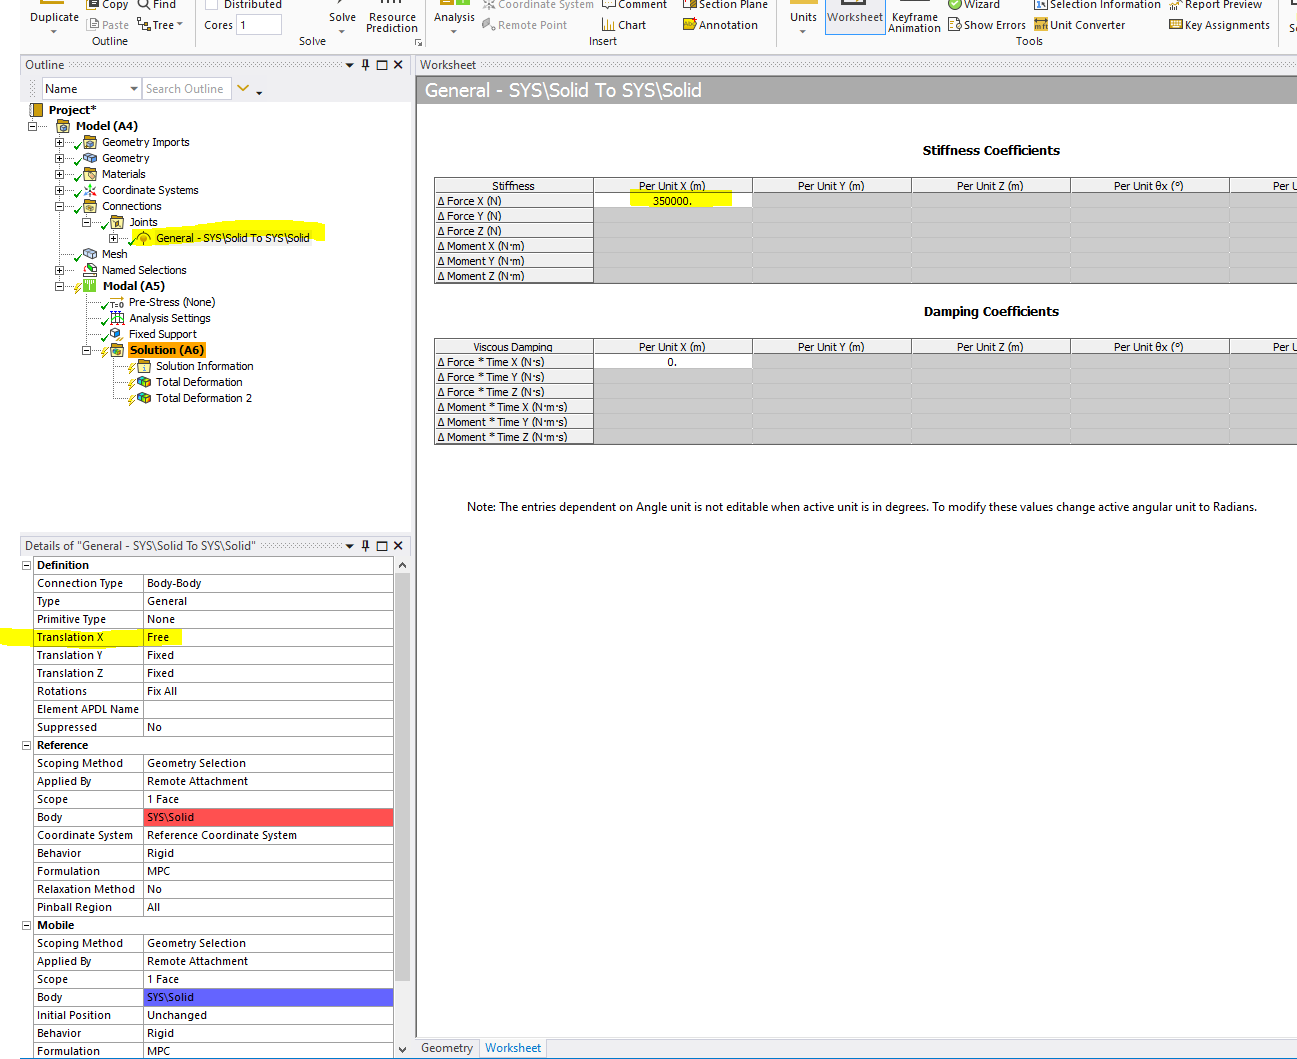
Task: Select Total Deformation 2 result
Action: pyautogui.click(x=203, y=398)
